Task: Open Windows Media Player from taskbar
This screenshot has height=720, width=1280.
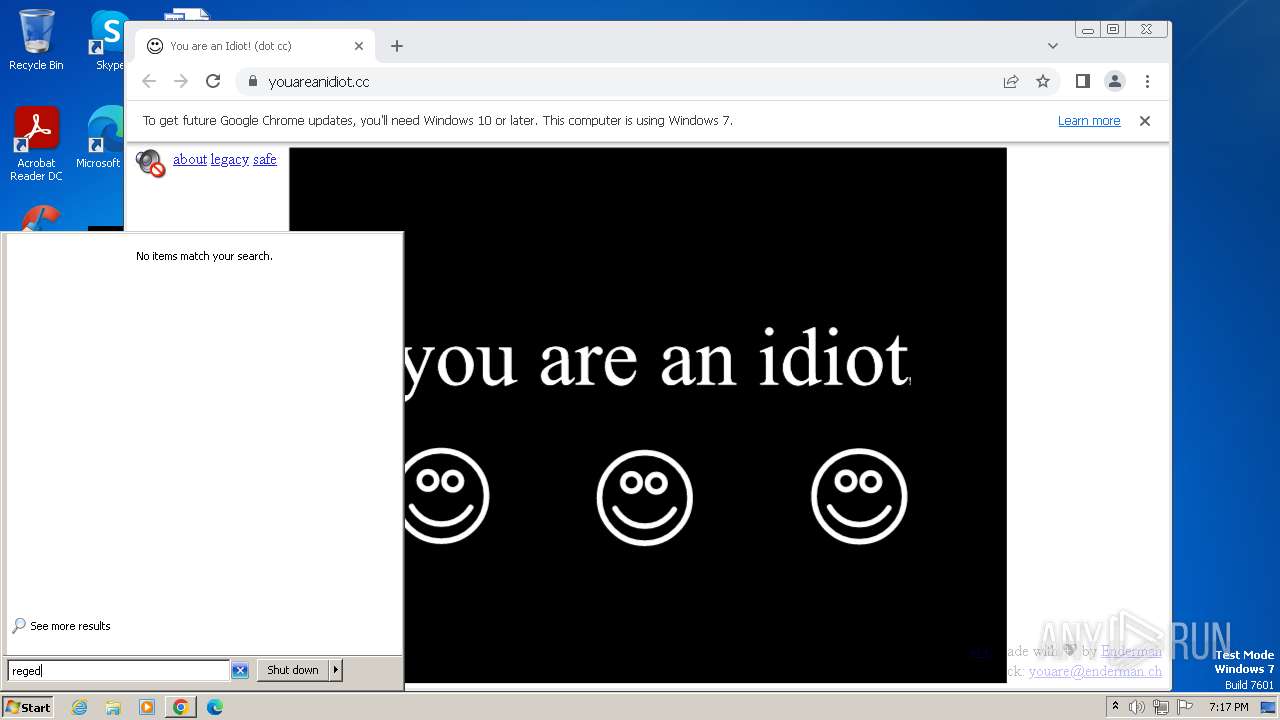Action: click(147, 707)
